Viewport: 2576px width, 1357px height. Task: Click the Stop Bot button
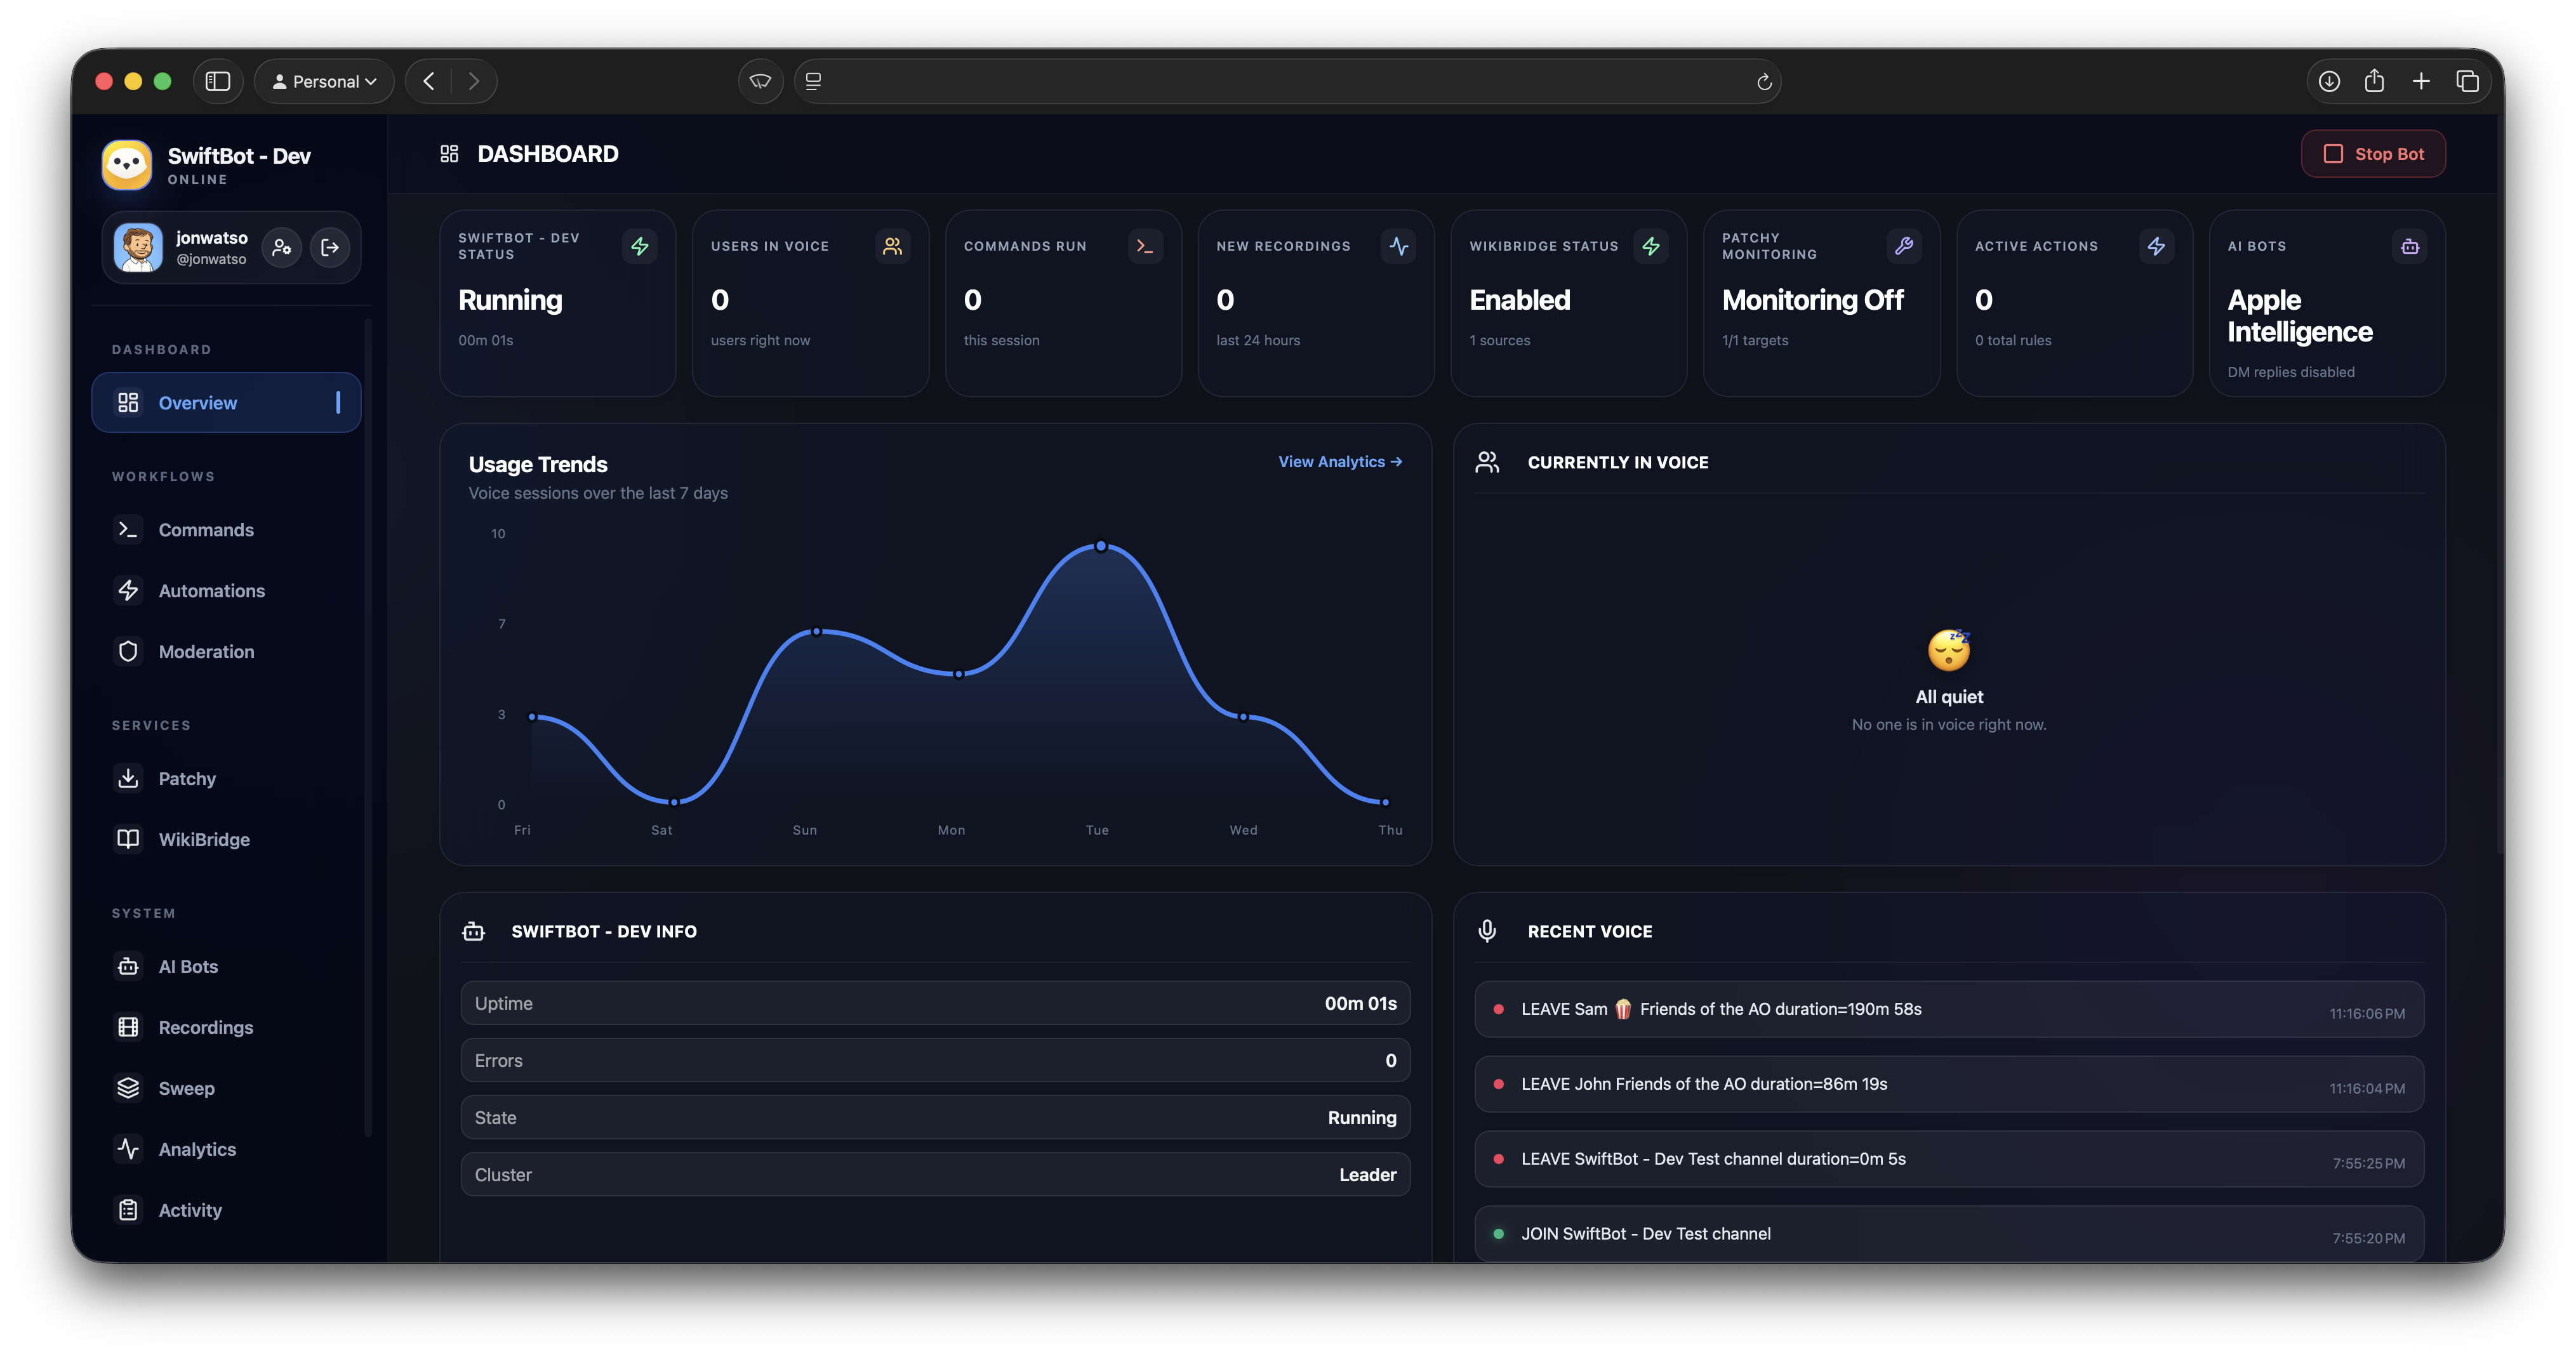click(x=2373, y=154)
